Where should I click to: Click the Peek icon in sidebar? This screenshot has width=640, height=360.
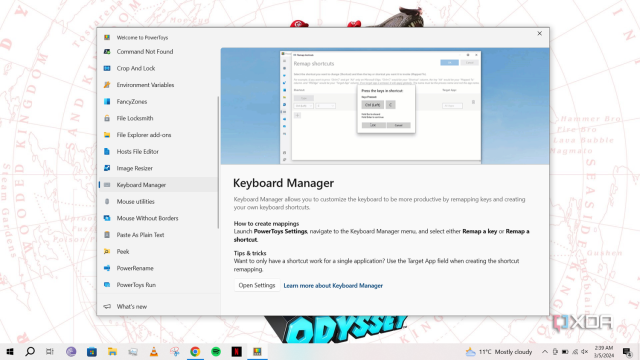pos(107,251)
